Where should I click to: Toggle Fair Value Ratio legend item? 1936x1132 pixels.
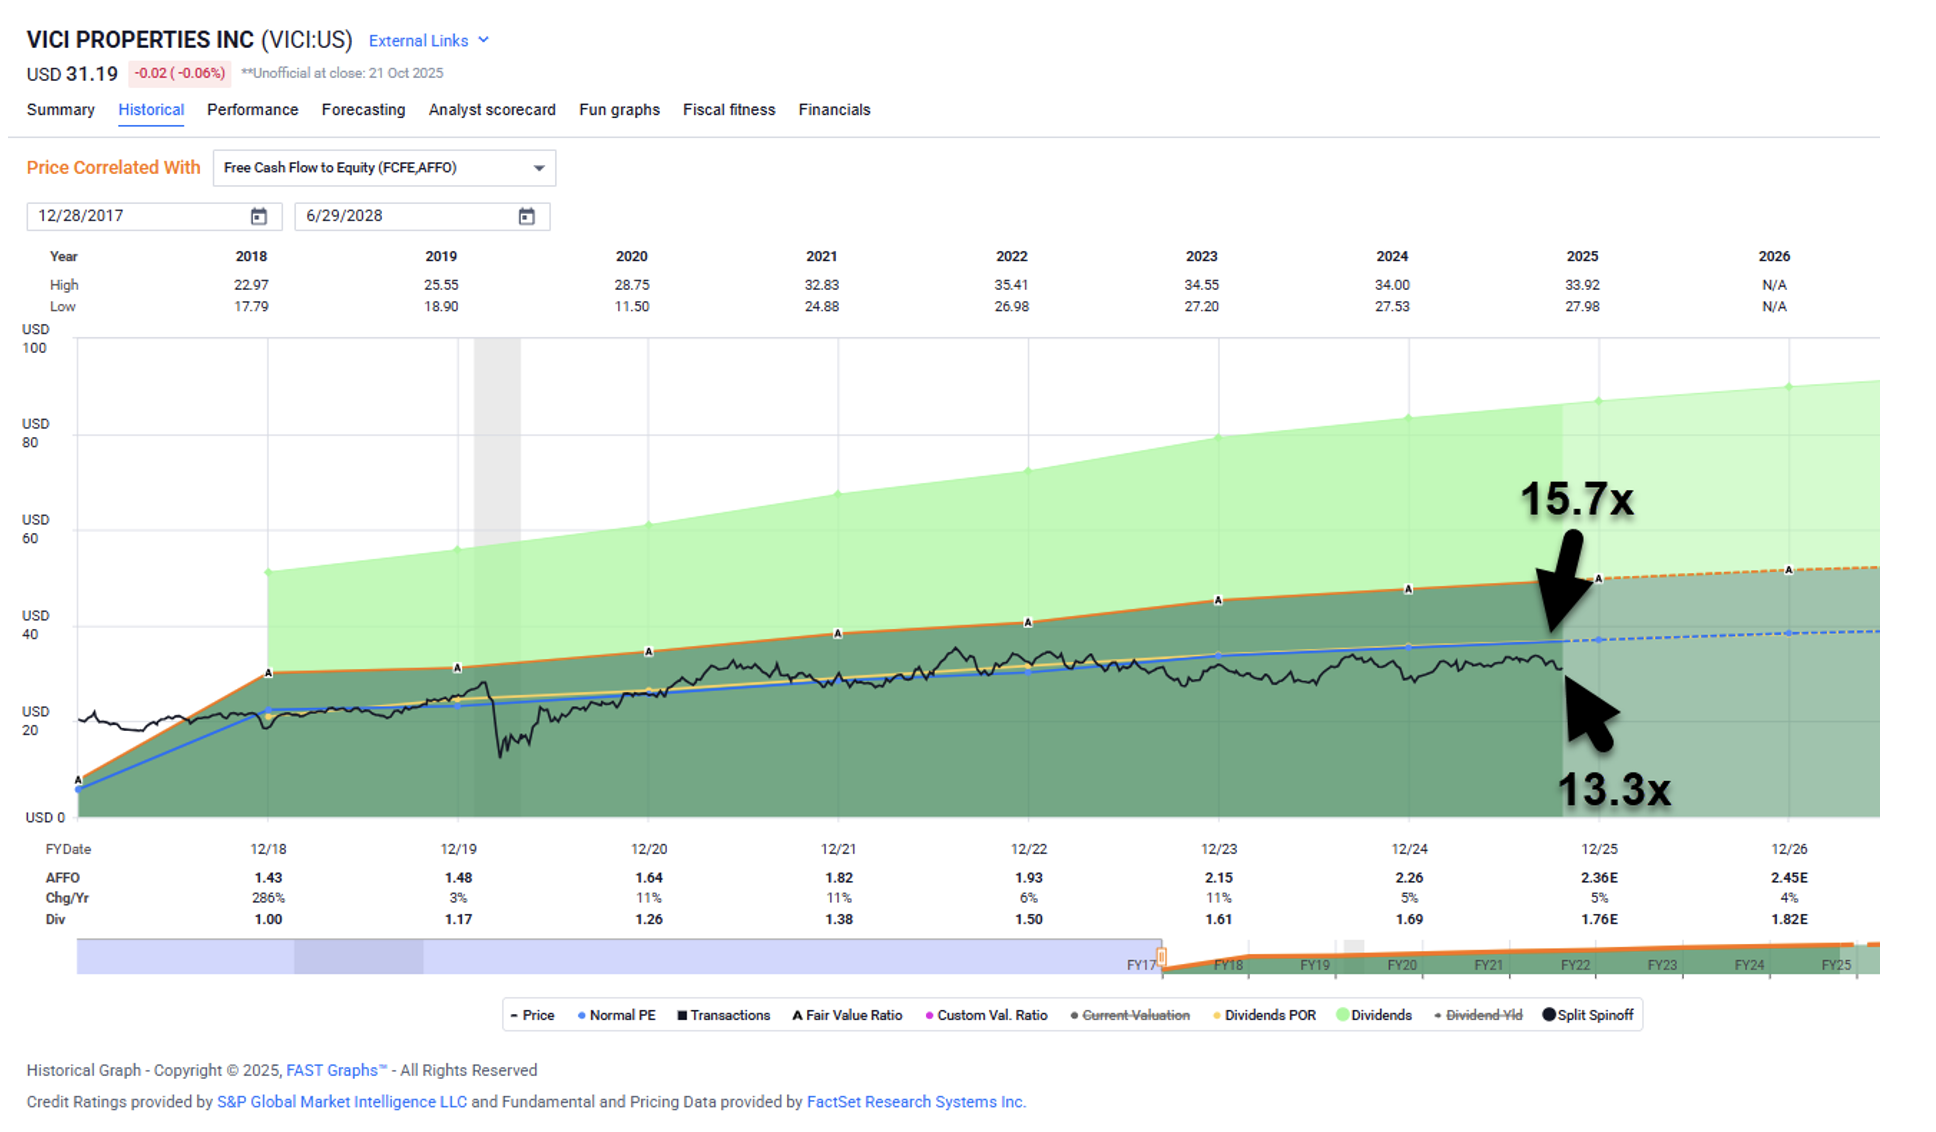click(x=848, y=1015)
